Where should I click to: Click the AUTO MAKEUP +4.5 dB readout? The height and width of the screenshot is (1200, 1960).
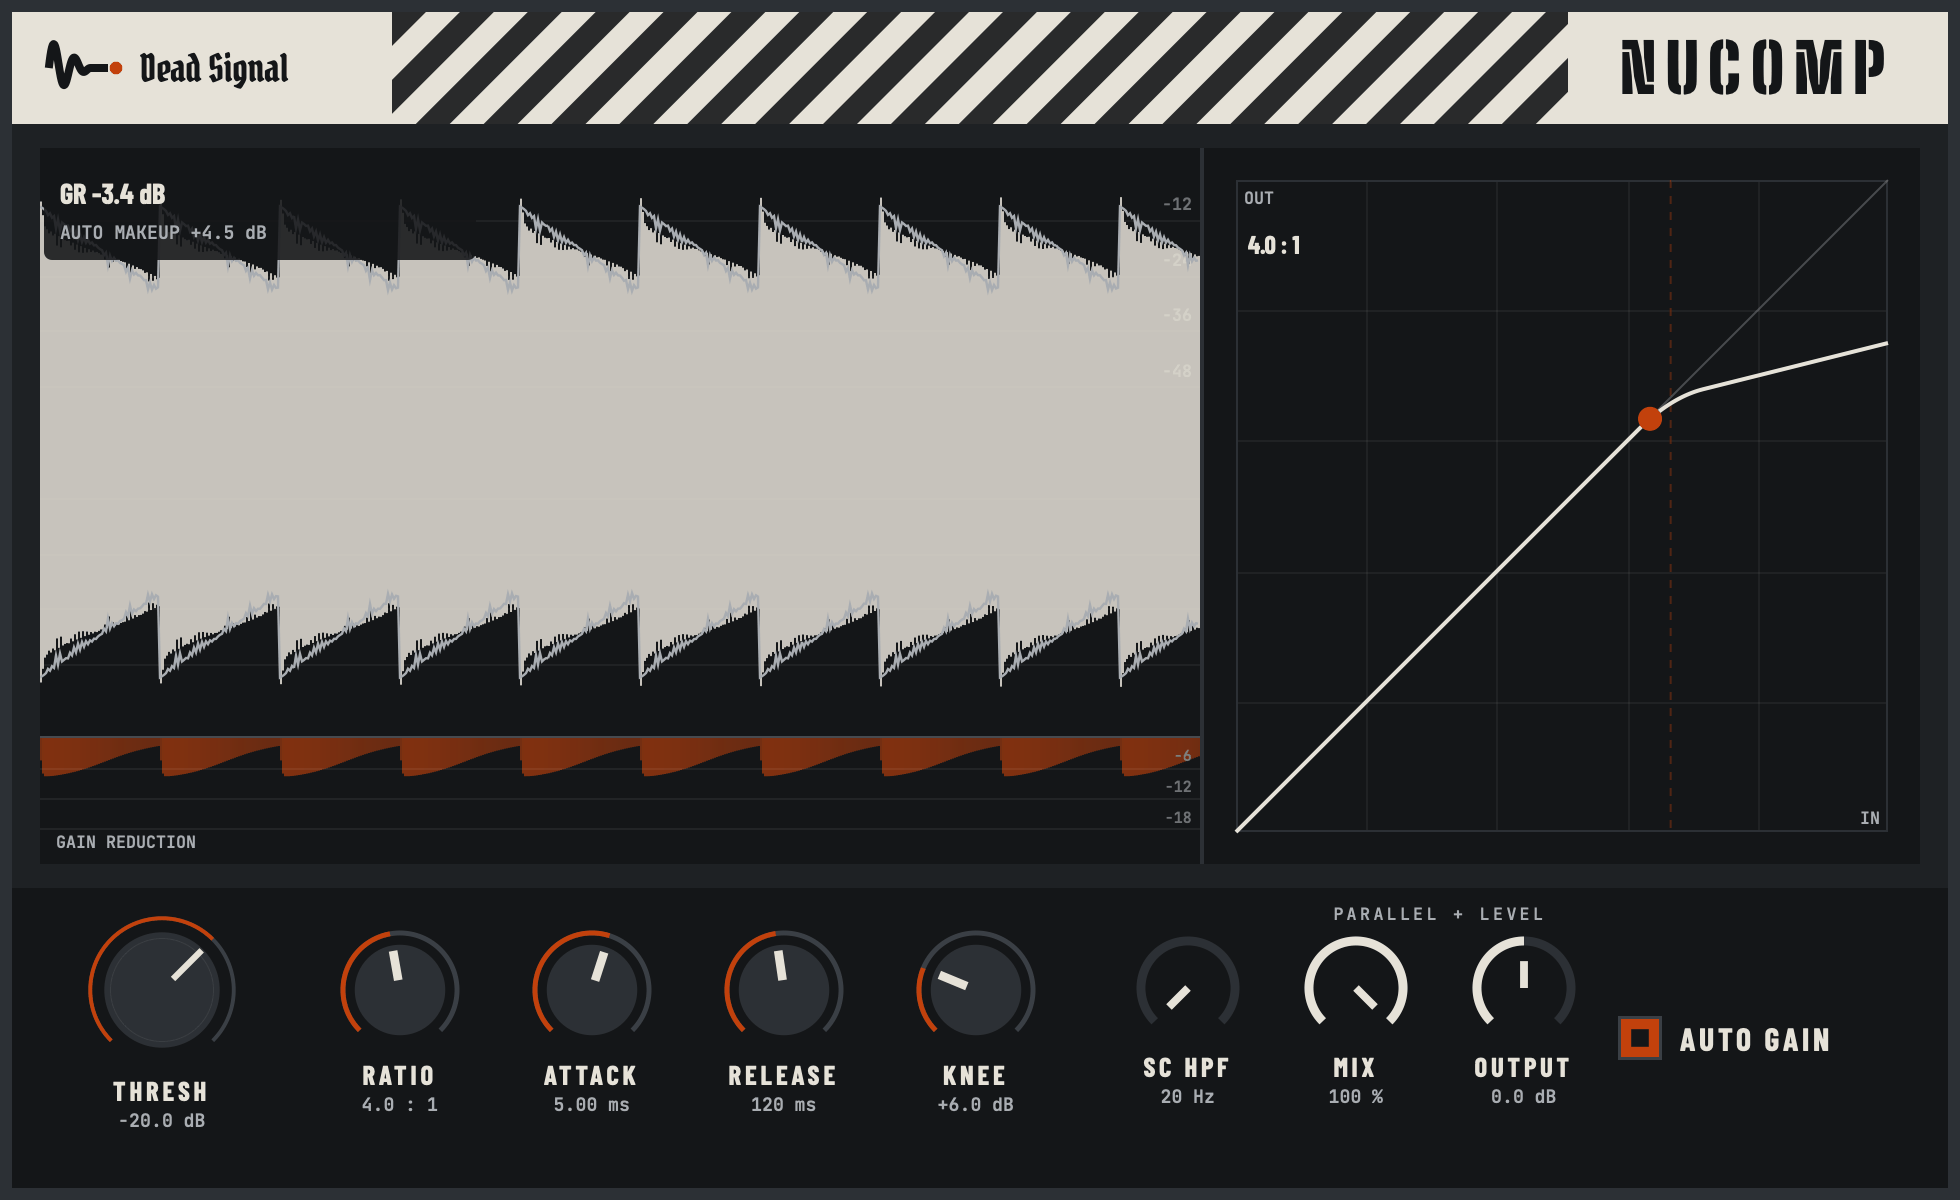pyautogui.click(x=163, y=233)
